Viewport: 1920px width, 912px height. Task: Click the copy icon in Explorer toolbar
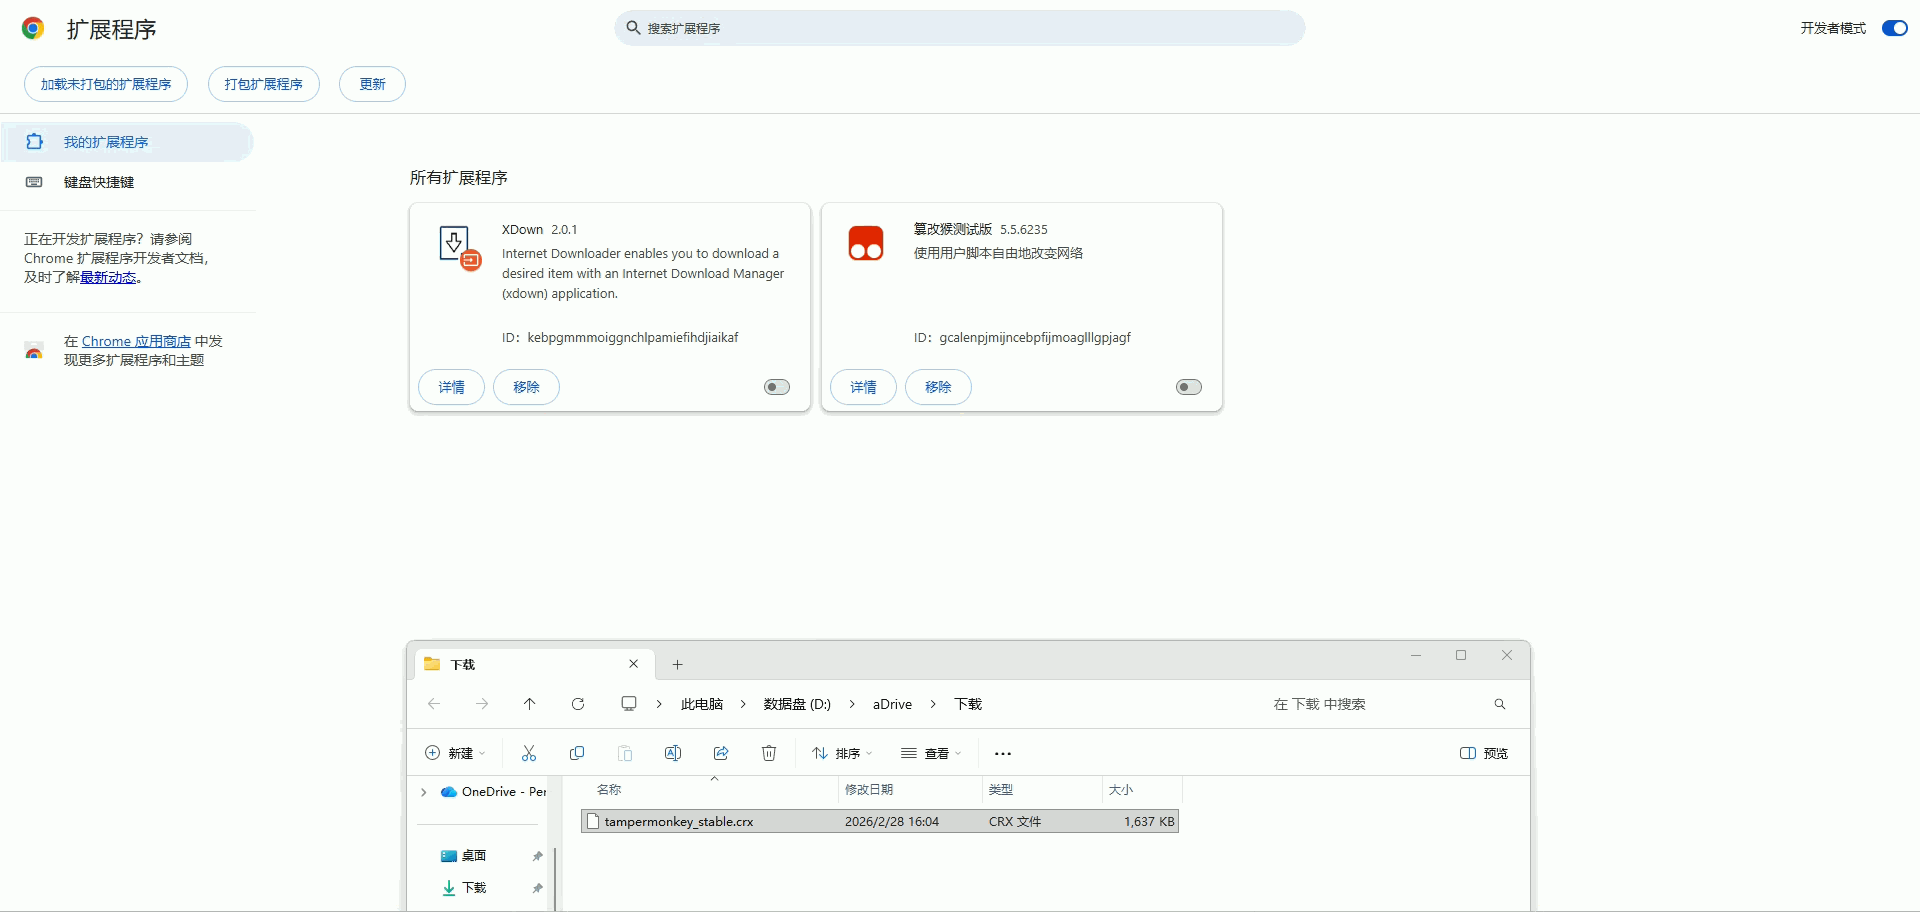tap(577, 753)
